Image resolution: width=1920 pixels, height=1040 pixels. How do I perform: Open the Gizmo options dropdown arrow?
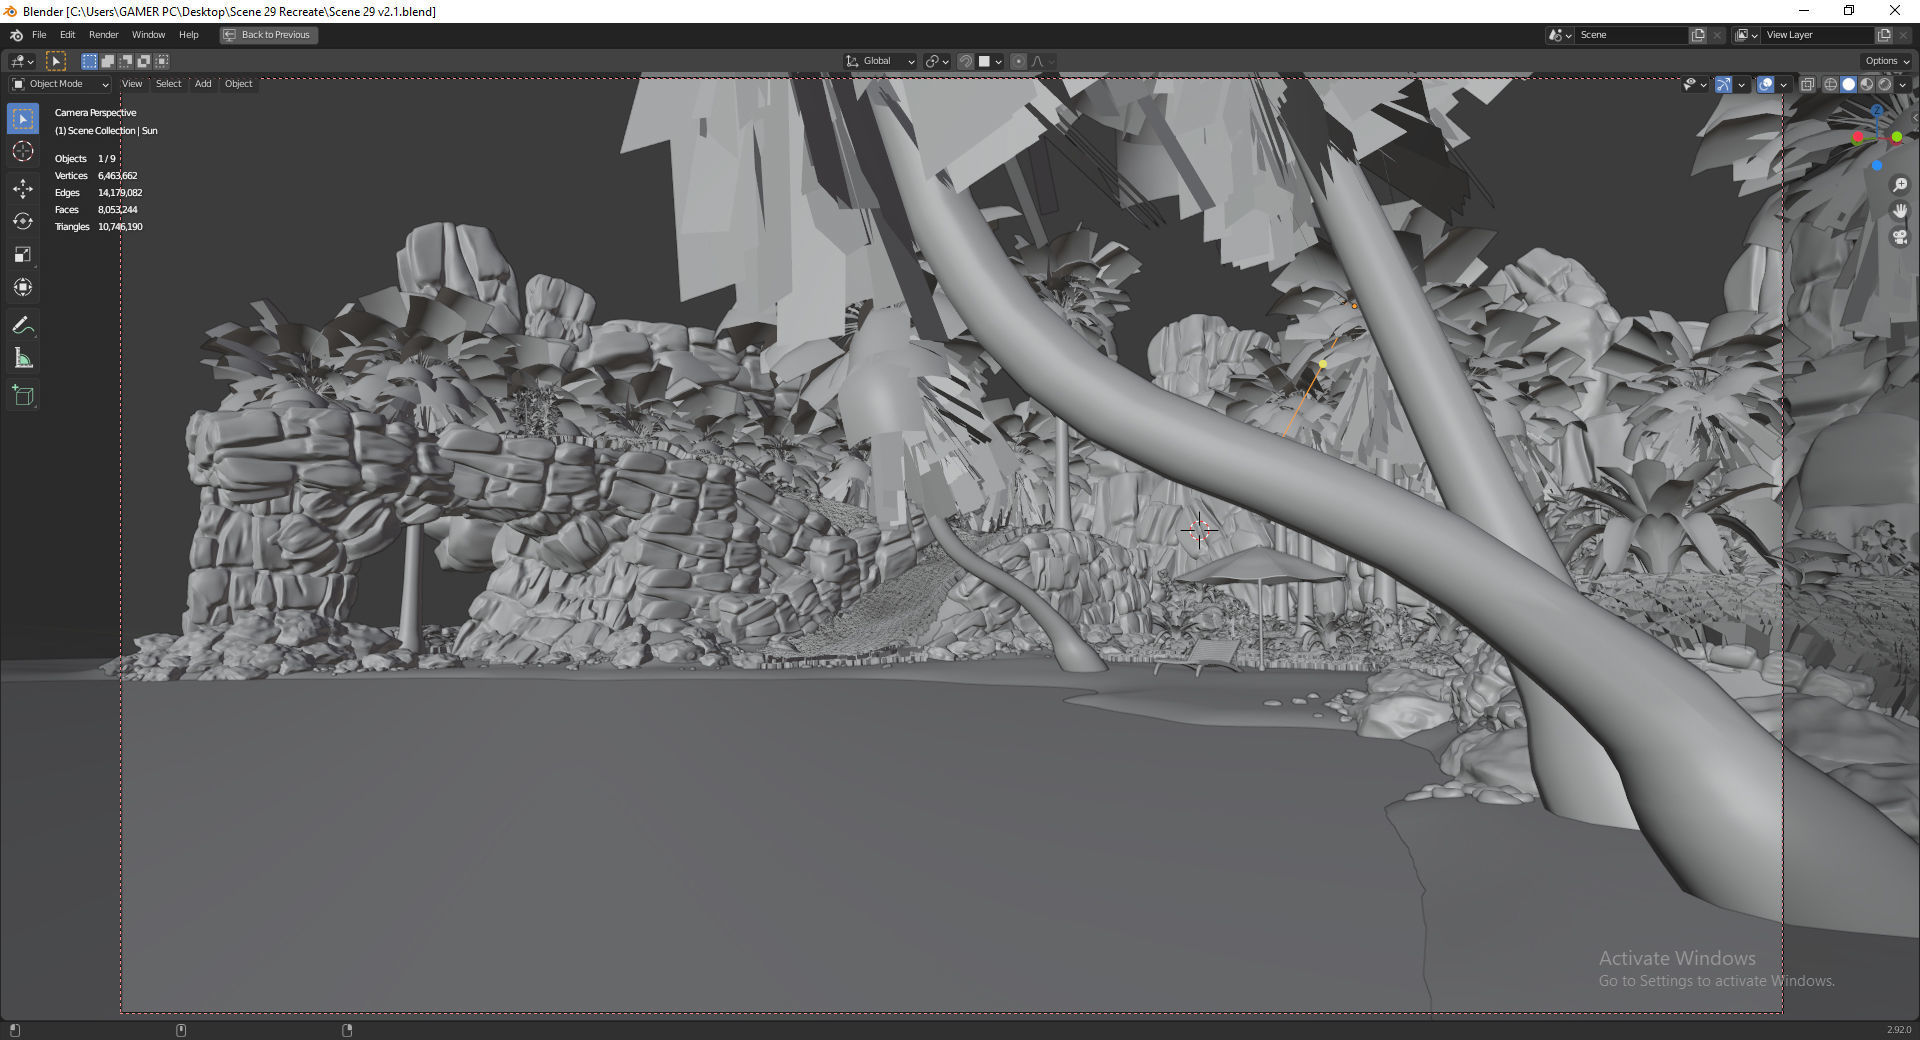pyautogui.click(x=1741, y=85)
